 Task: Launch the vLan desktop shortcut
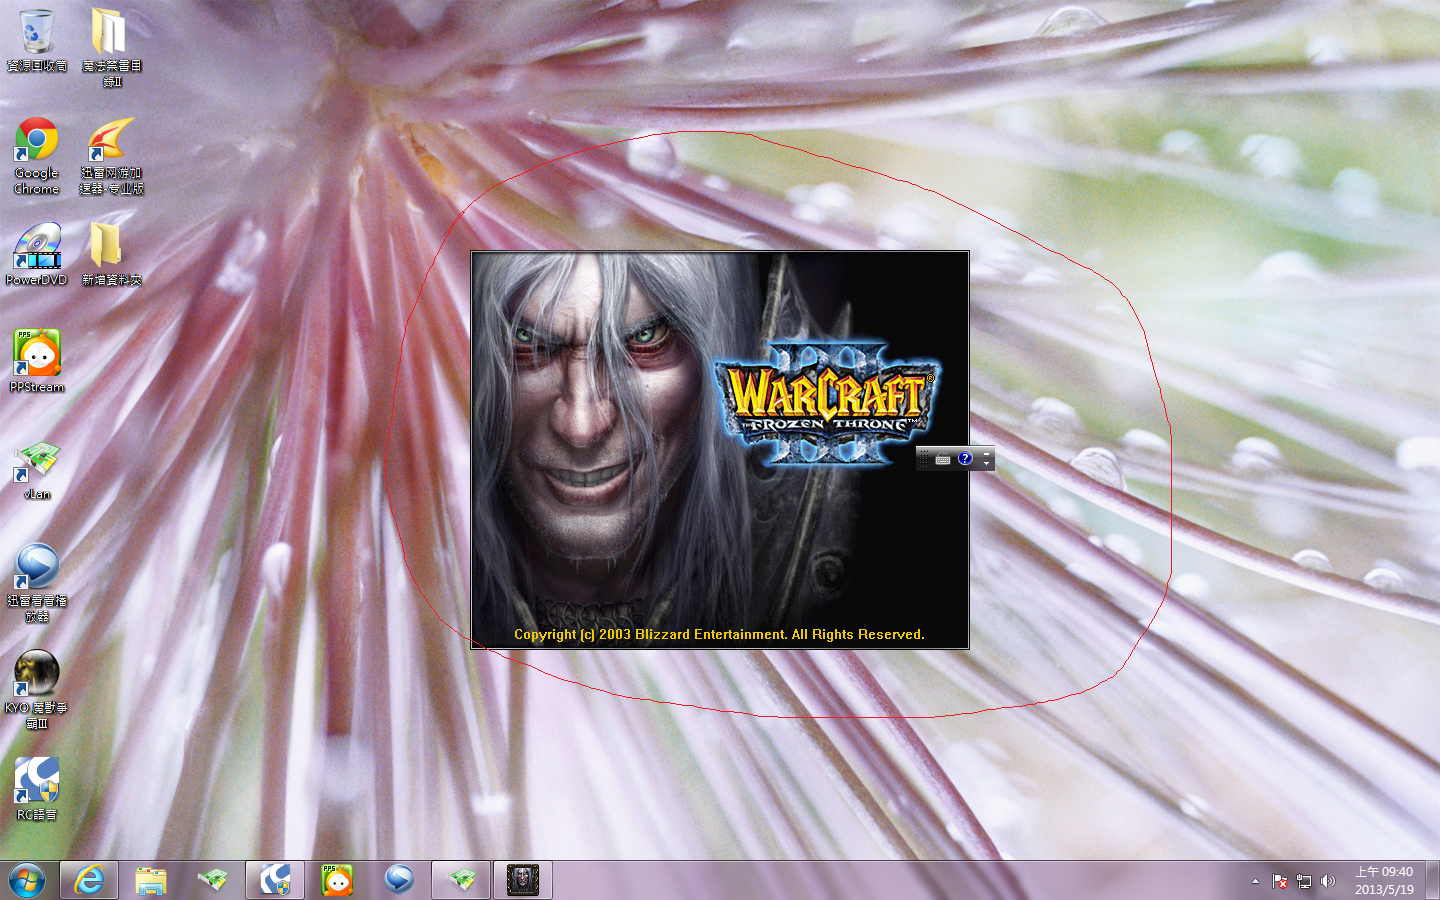37,461
